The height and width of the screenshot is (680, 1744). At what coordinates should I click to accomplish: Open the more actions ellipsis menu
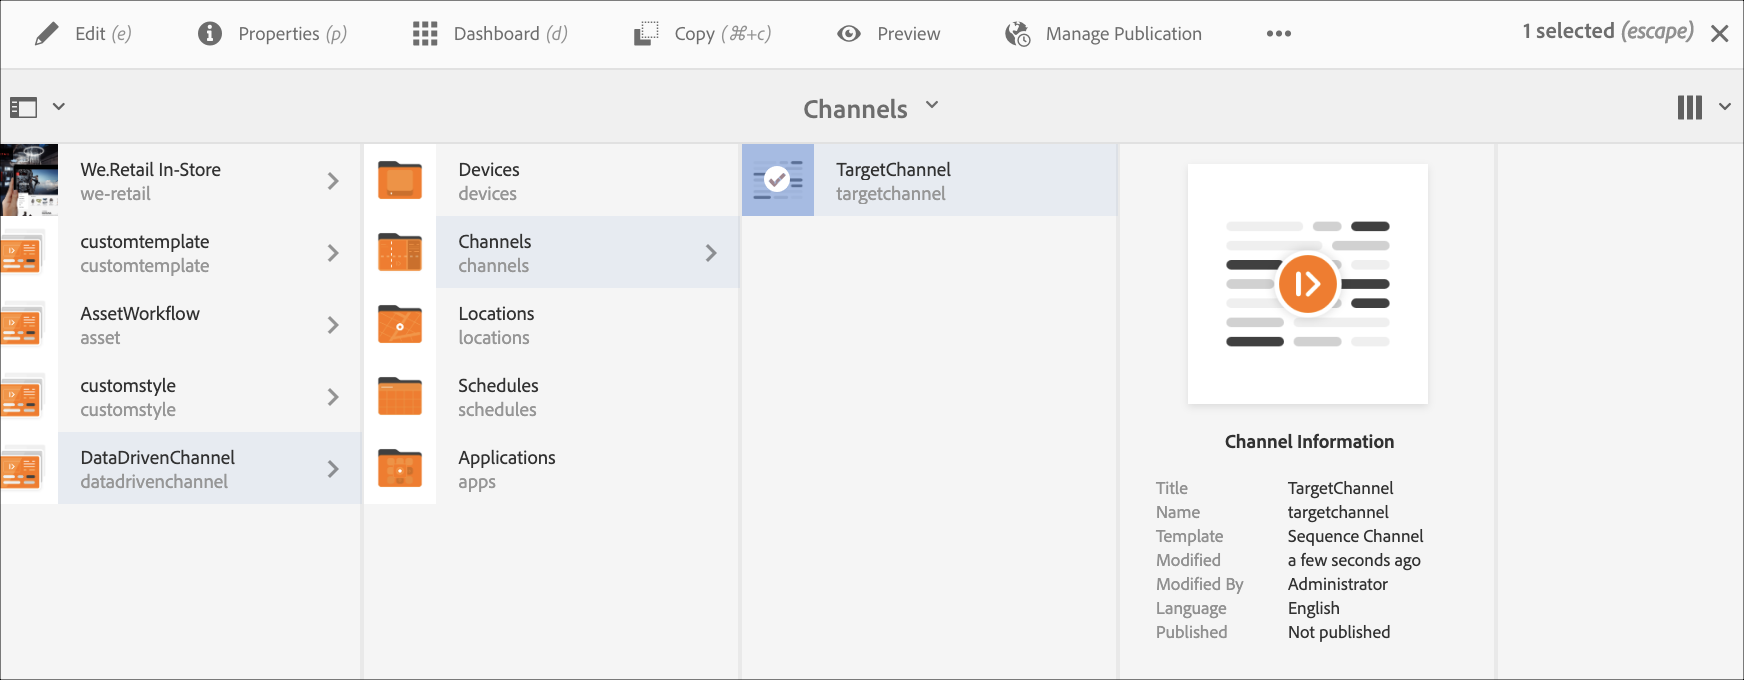pos(1278,34)
